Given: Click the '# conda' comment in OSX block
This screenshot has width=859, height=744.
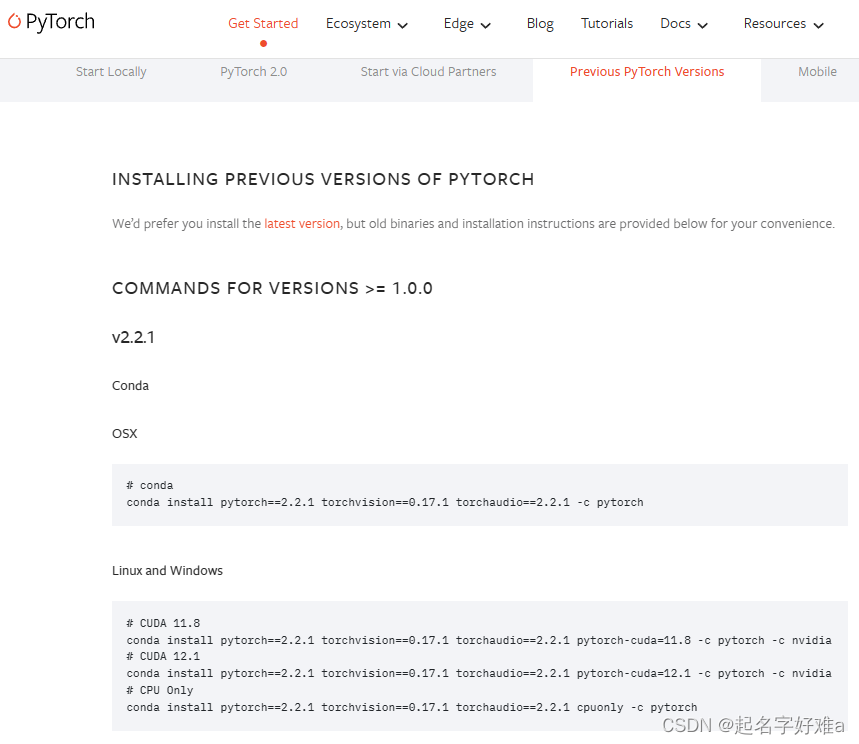Looking at the screenshot, I should [150, 485].
